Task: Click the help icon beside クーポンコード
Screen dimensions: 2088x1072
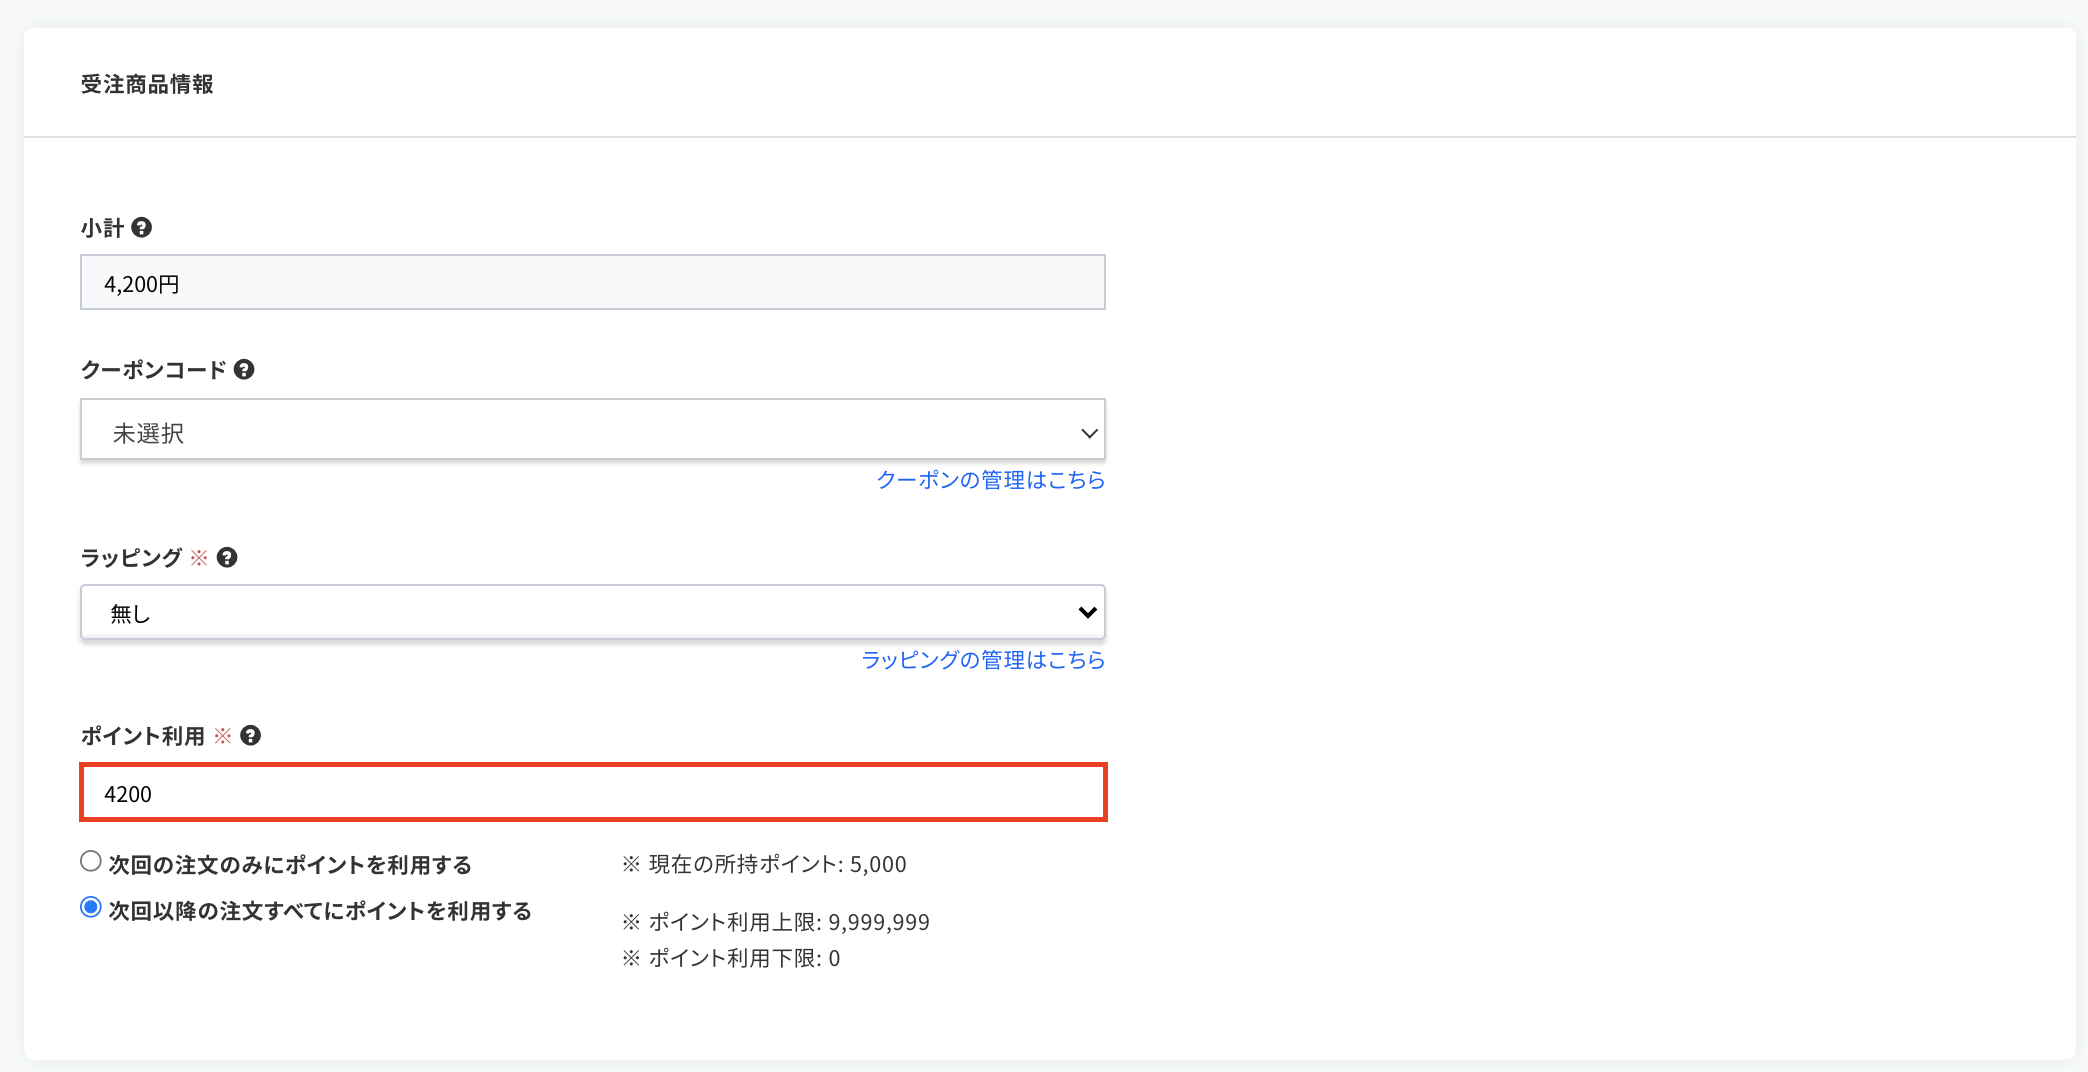Action: pos(244,370)
